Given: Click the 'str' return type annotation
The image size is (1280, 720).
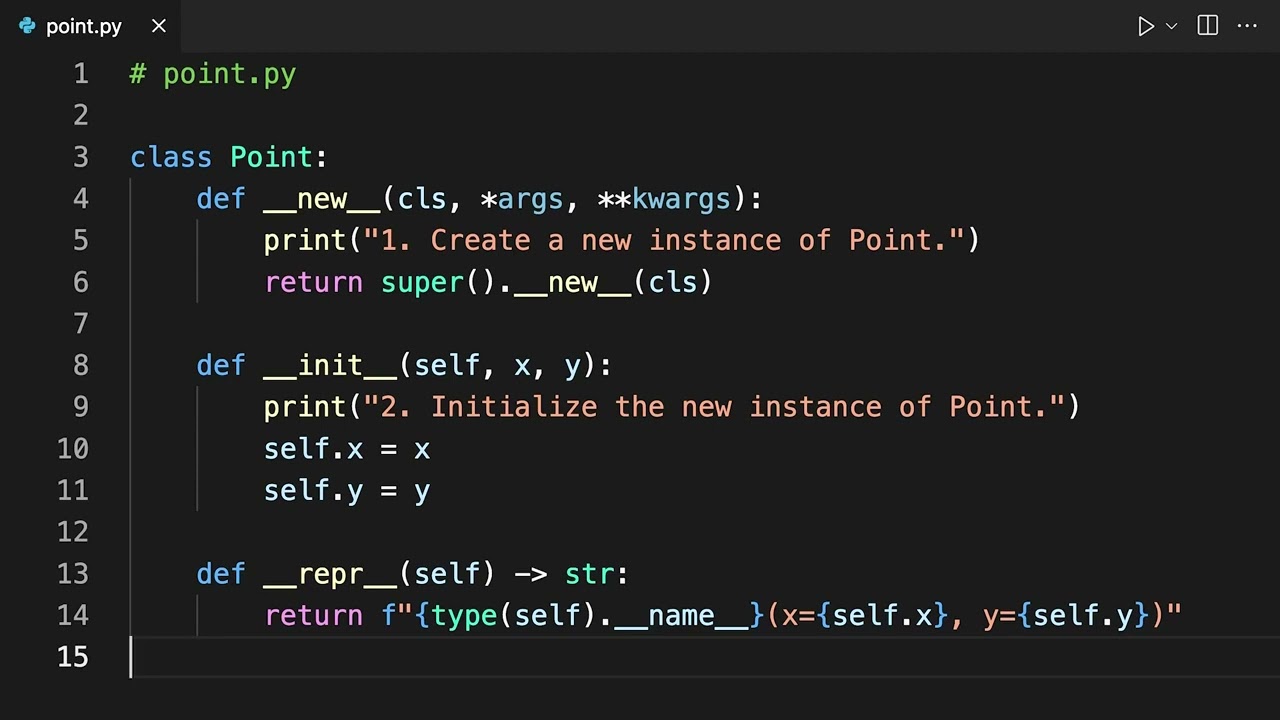Looking at the screenshot, I should [x=589, y=573].
